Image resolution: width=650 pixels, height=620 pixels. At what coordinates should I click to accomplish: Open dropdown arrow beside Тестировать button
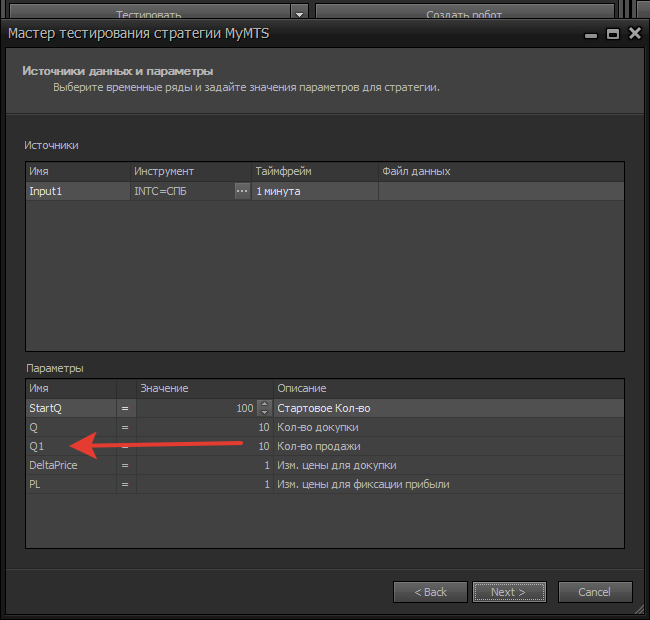click(299, 14)
